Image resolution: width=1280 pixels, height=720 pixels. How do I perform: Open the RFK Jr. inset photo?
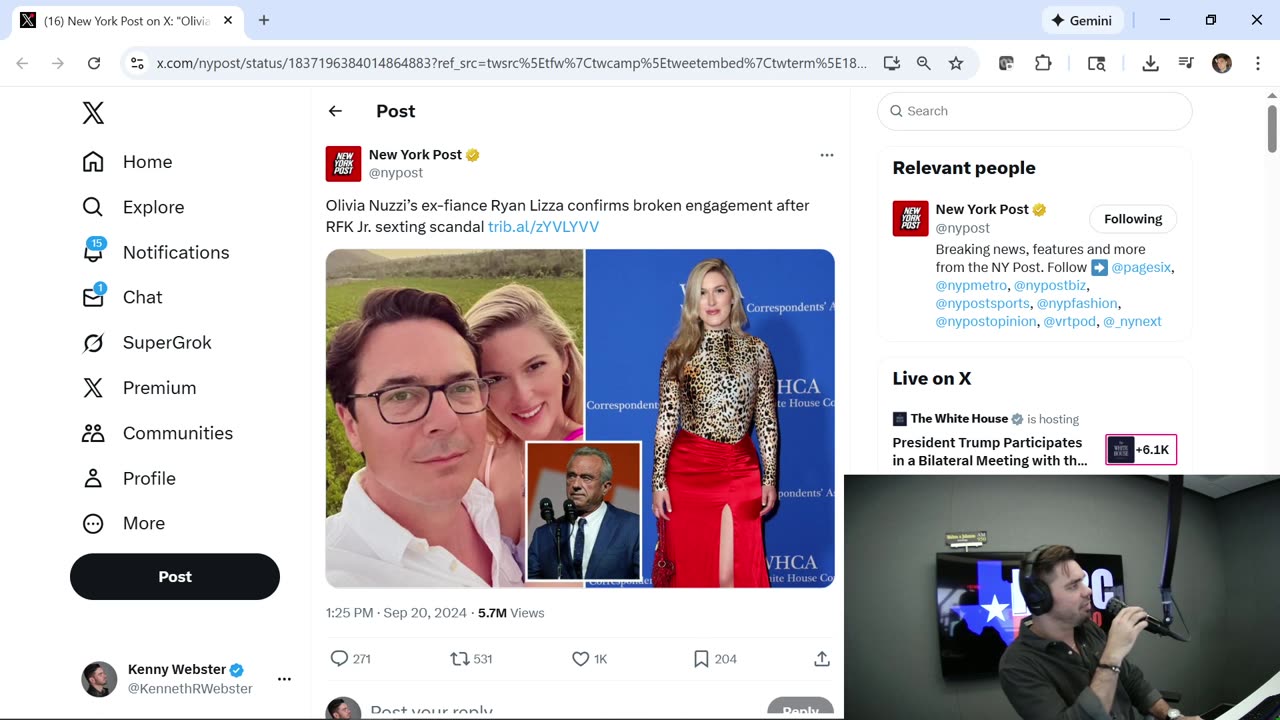pyautogui.click(x=584, y=511)
